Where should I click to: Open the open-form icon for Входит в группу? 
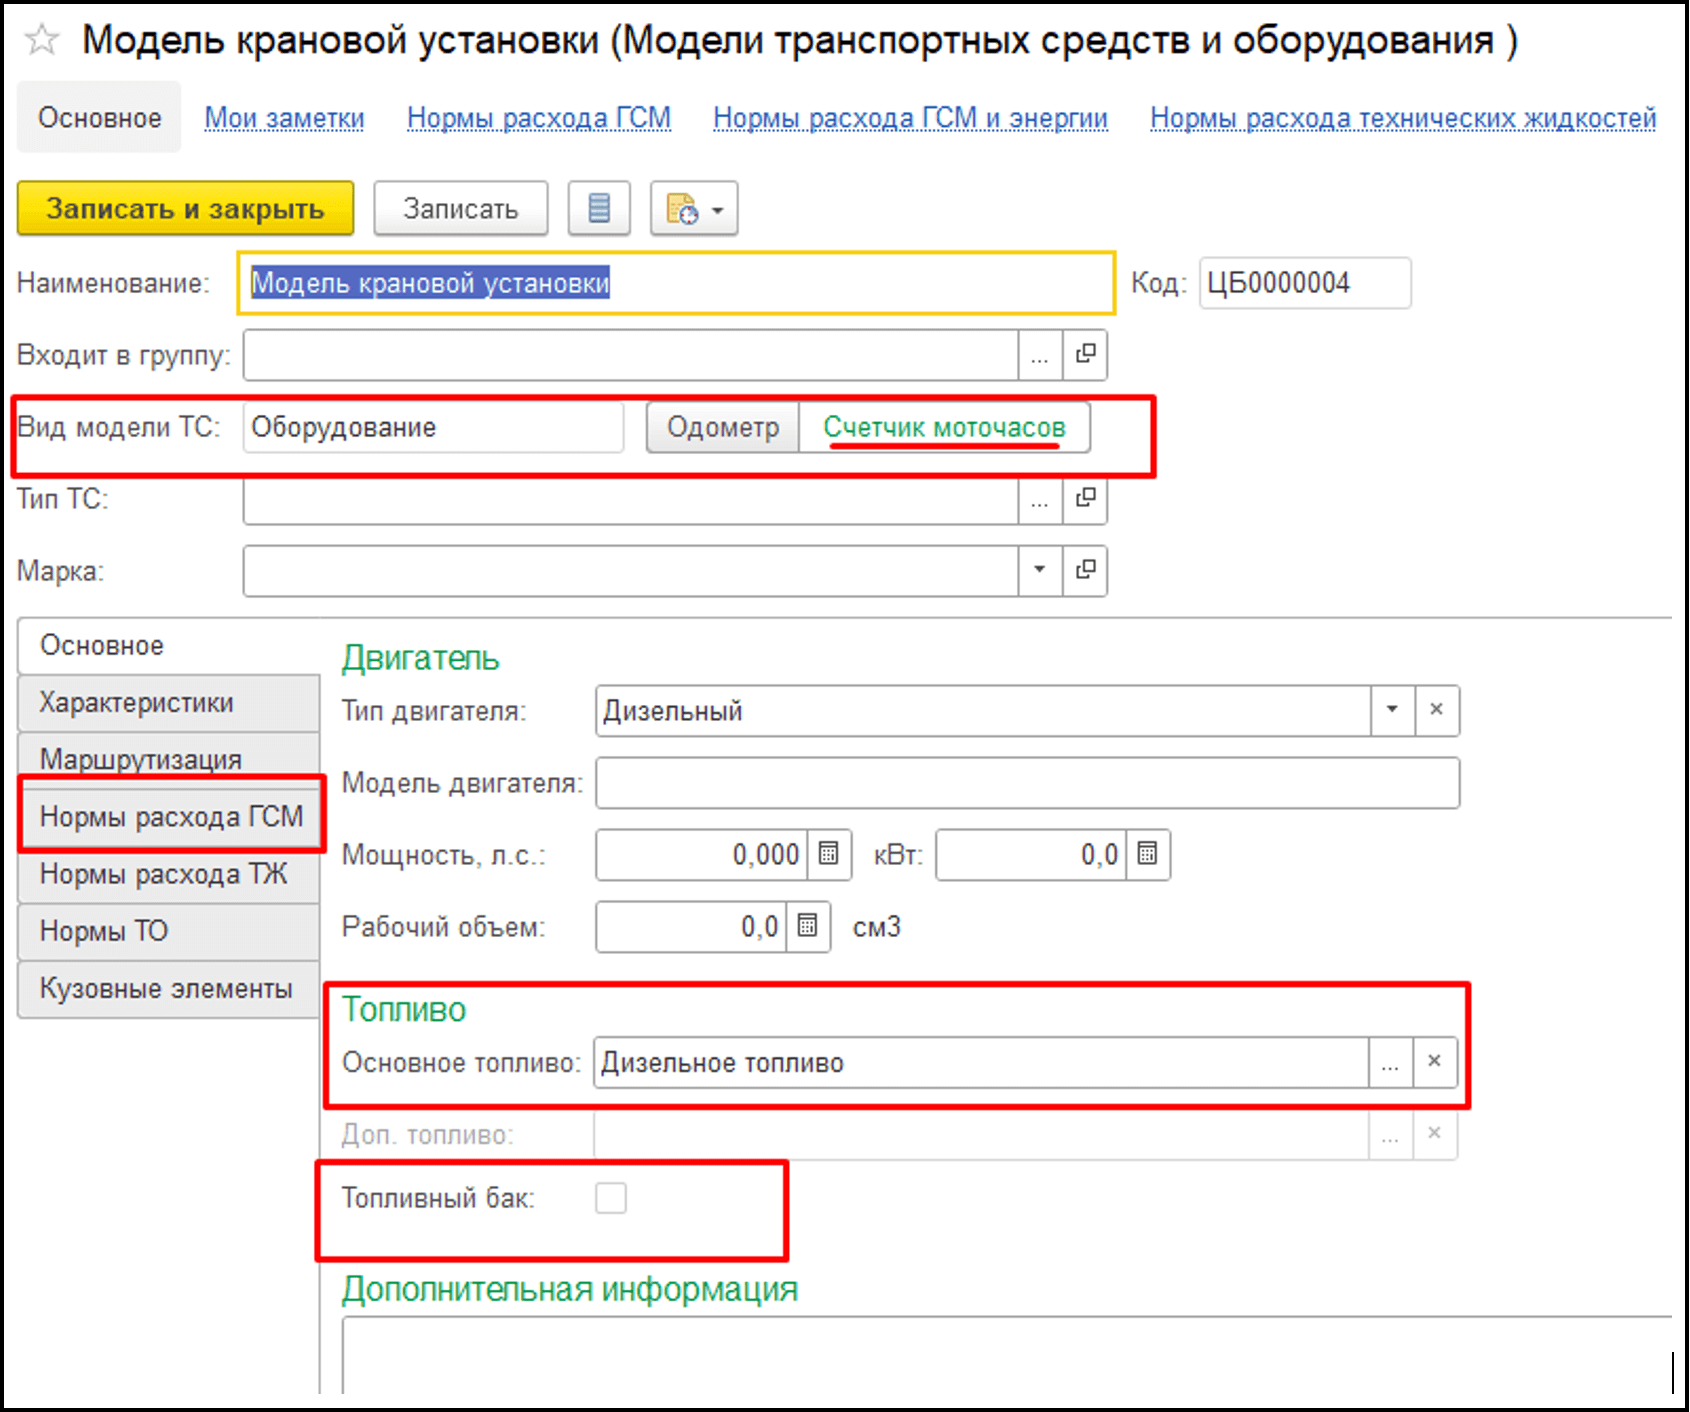[x=1085, y=355]
